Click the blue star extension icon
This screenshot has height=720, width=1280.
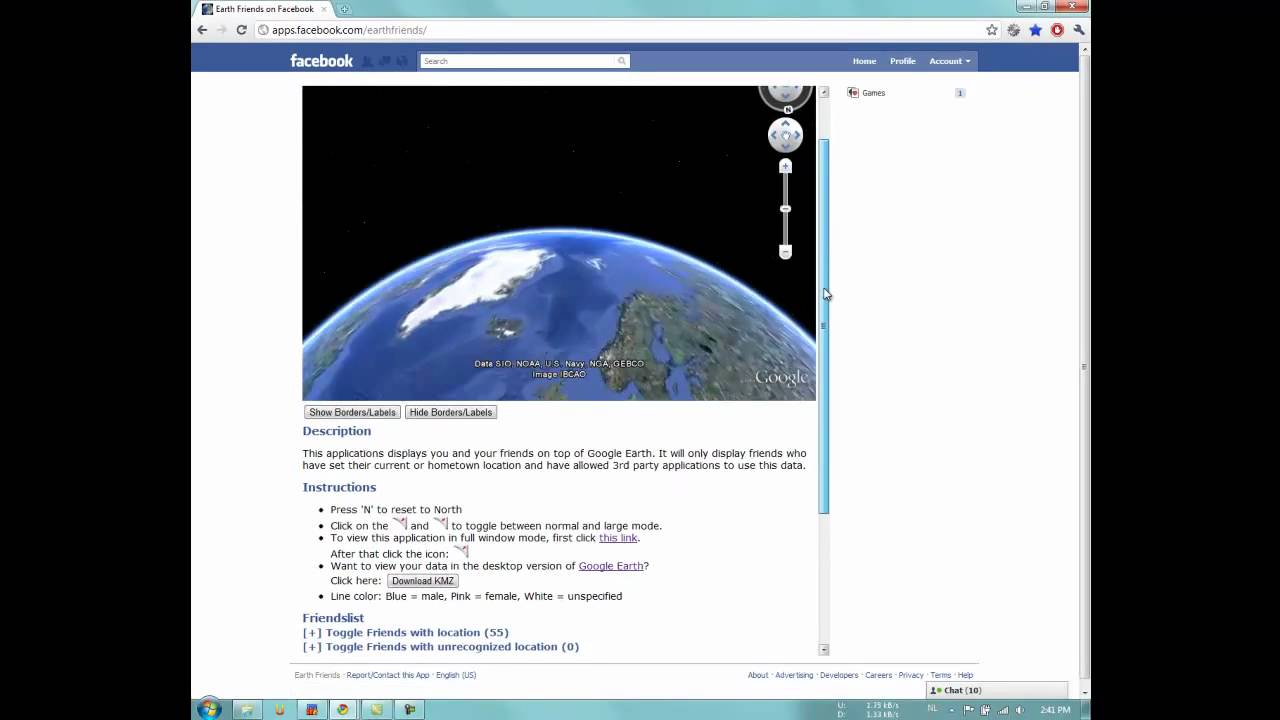1036,30
